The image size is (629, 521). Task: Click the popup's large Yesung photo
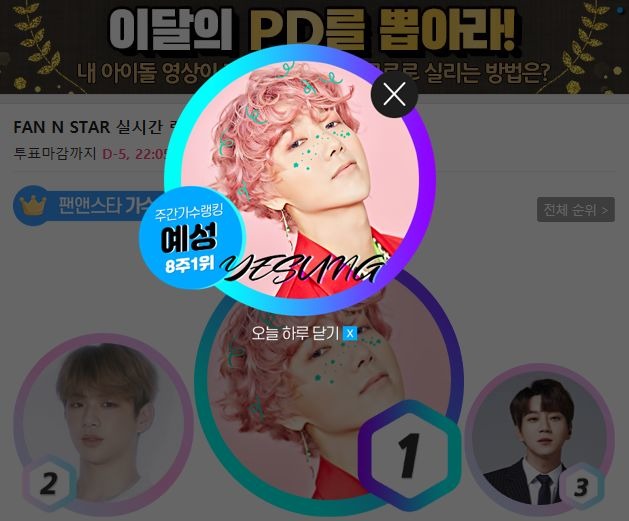point(300,180)
